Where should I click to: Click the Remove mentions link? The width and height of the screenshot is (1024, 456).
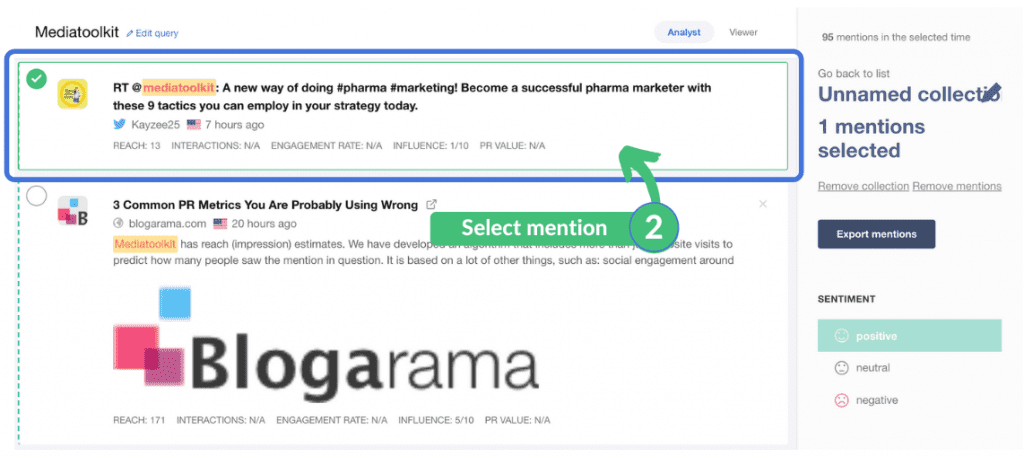957,186
